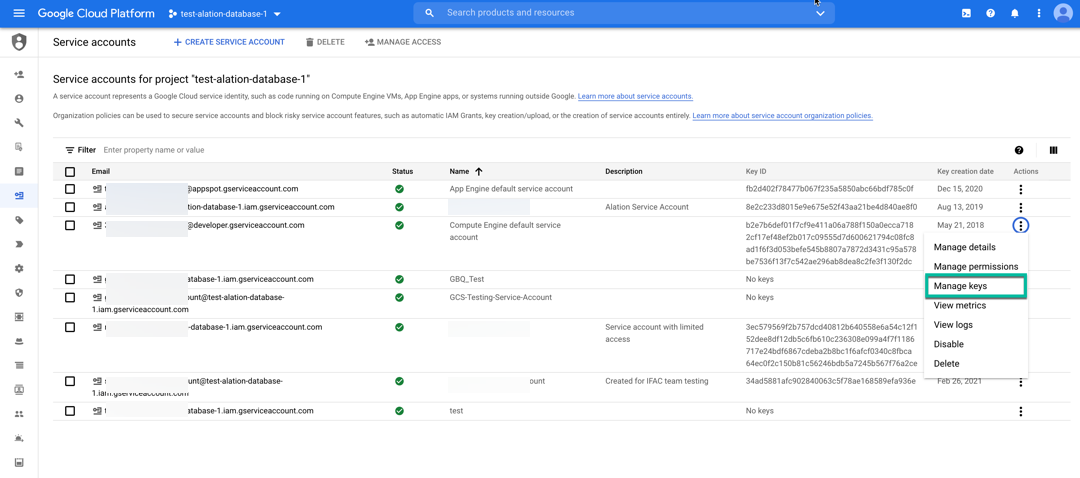The image size is (1080, 478).
Task: Open the top bar three-dot settings menu
Action: click(1039, 13)
